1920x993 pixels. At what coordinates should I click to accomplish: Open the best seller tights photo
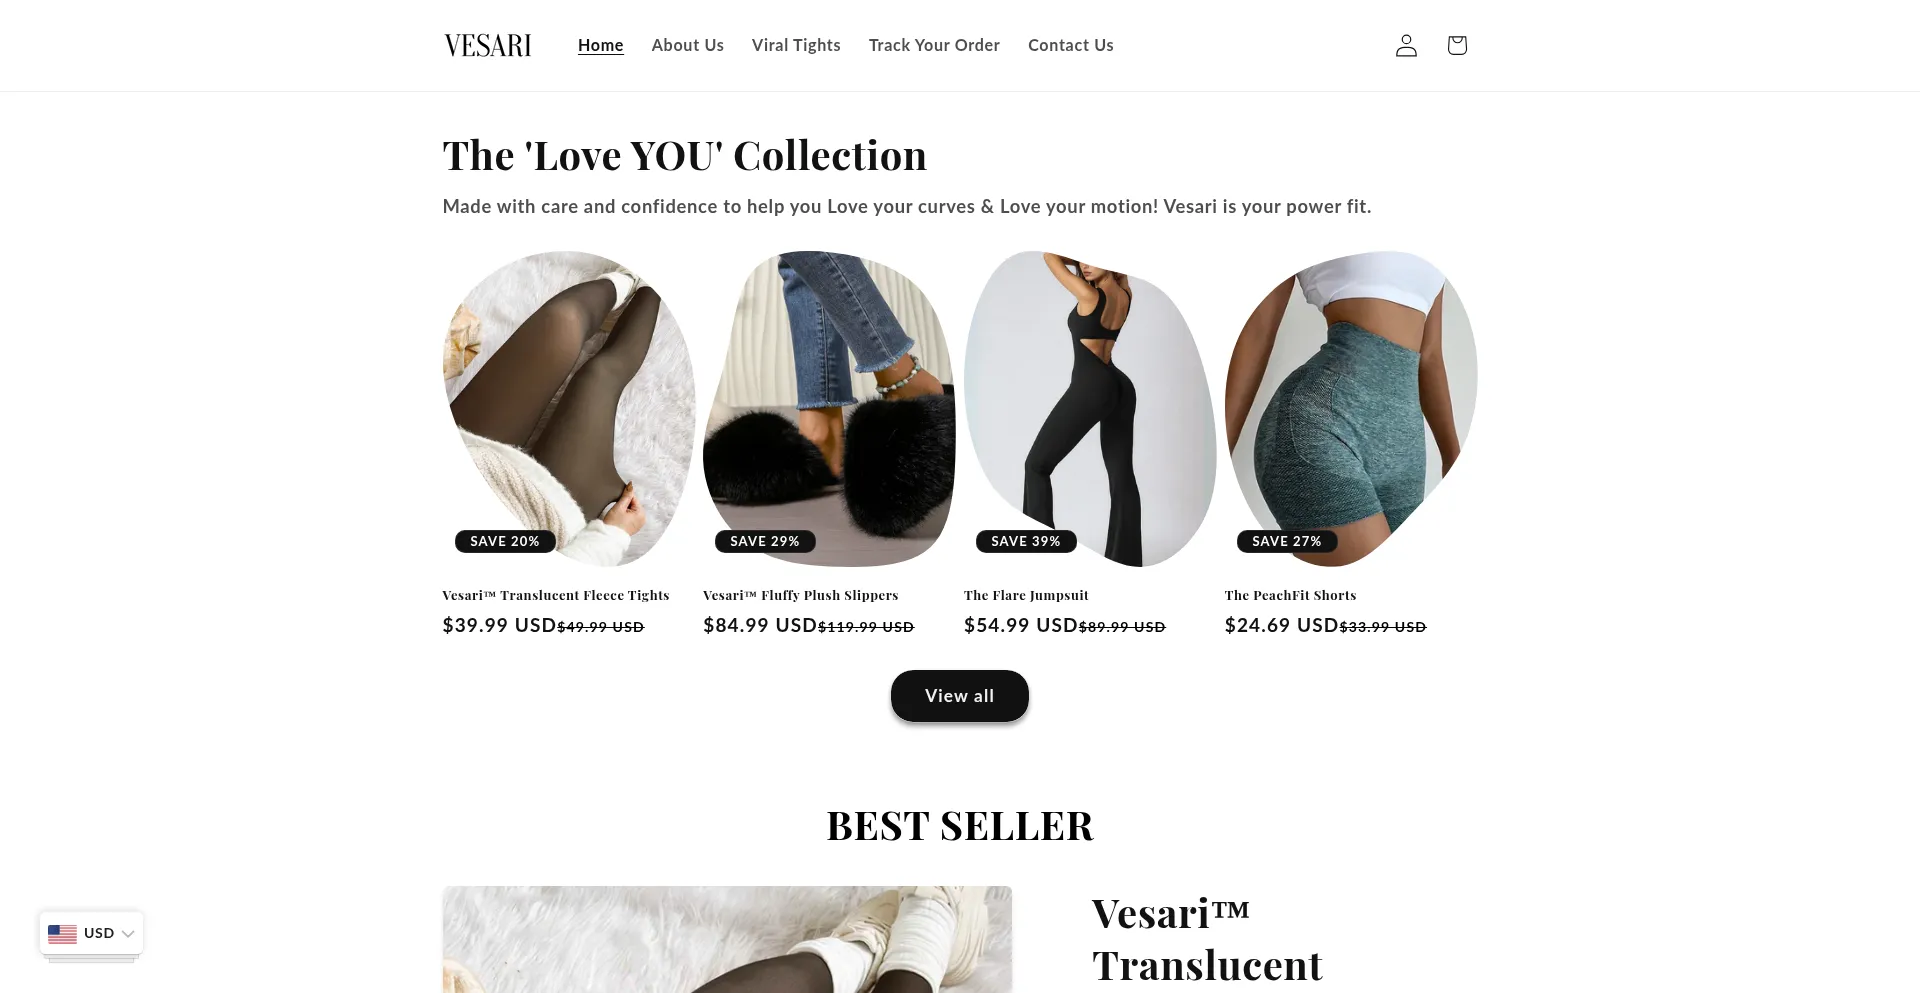(727, 939)
